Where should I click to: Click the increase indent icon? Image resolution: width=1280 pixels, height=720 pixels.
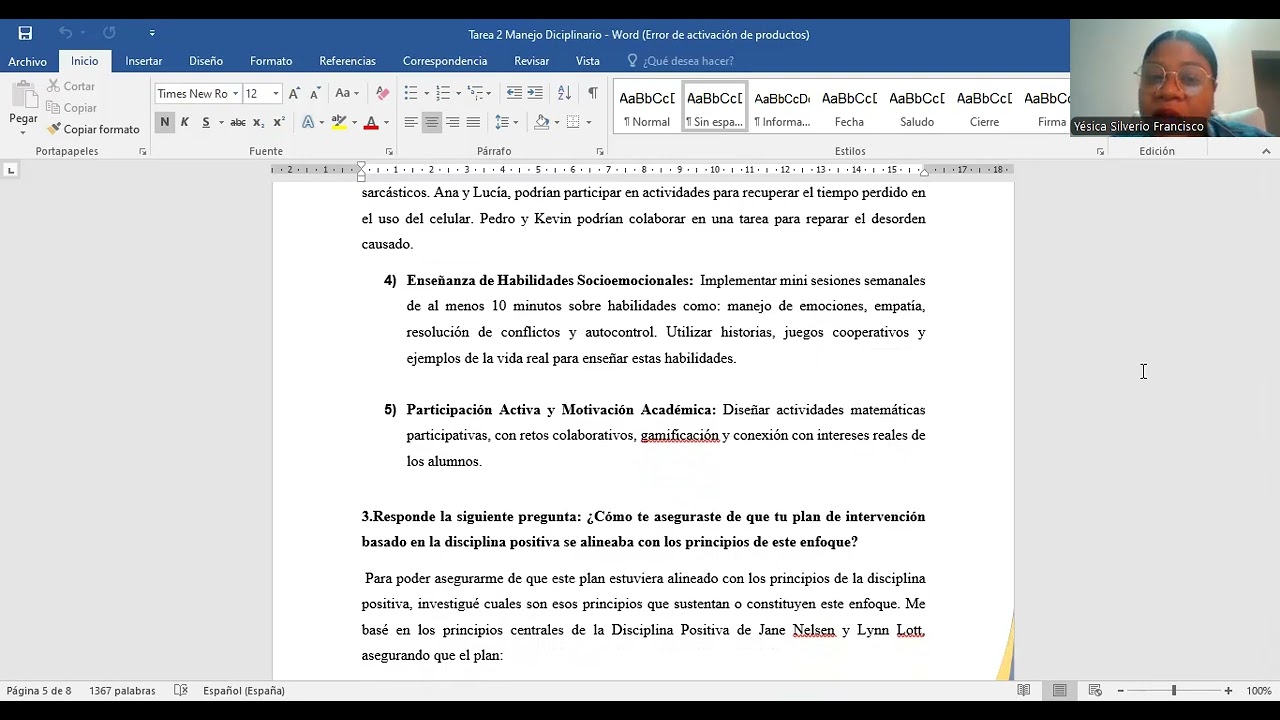coord(535,93)
